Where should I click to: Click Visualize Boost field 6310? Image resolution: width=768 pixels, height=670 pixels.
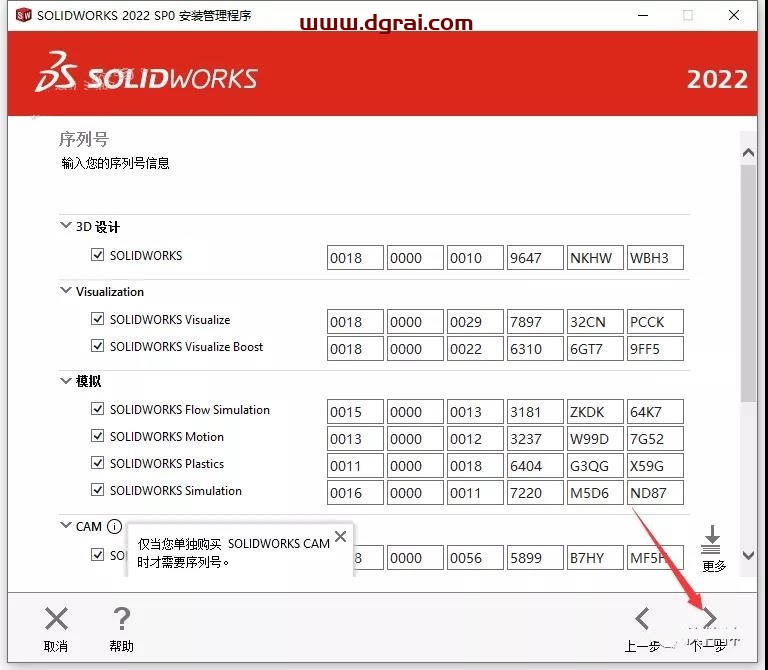point(535,349)
